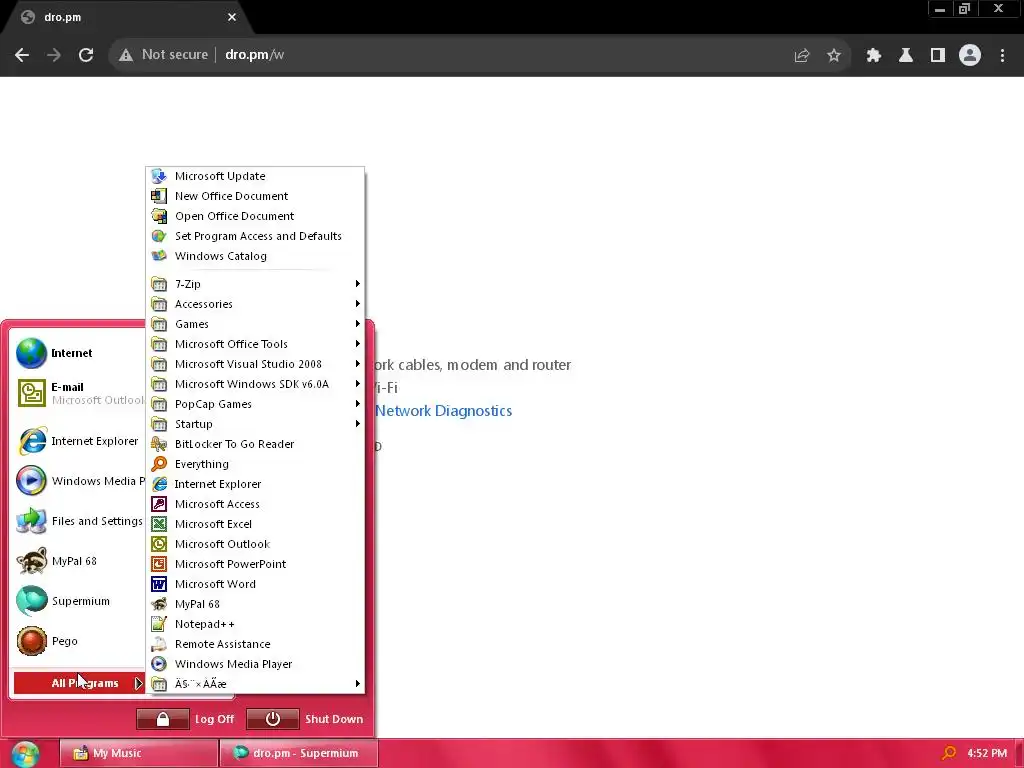
Task: Open Microsoft Outlook in programs list
Action: (255, 544)
